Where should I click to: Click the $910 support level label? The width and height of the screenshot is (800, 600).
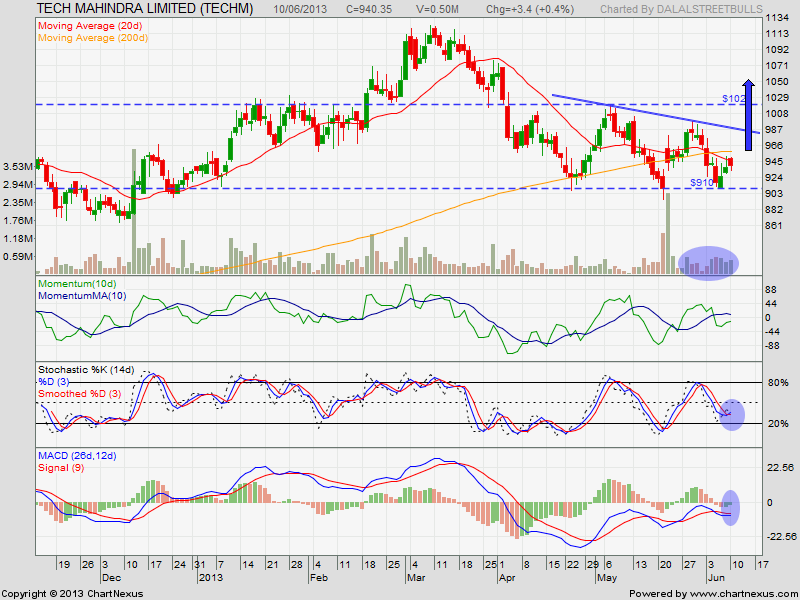click(702, 182)
